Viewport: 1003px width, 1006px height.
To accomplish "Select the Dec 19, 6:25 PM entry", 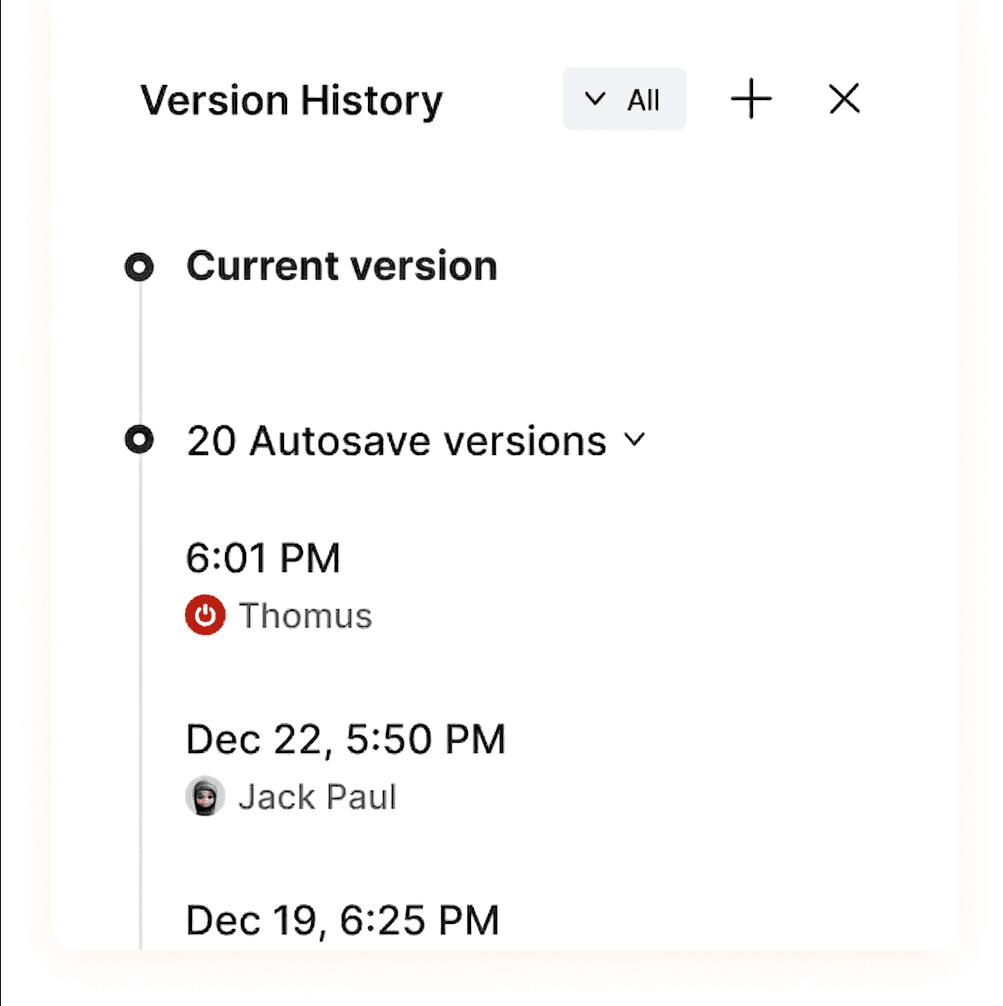I will [x=342, y=920].
